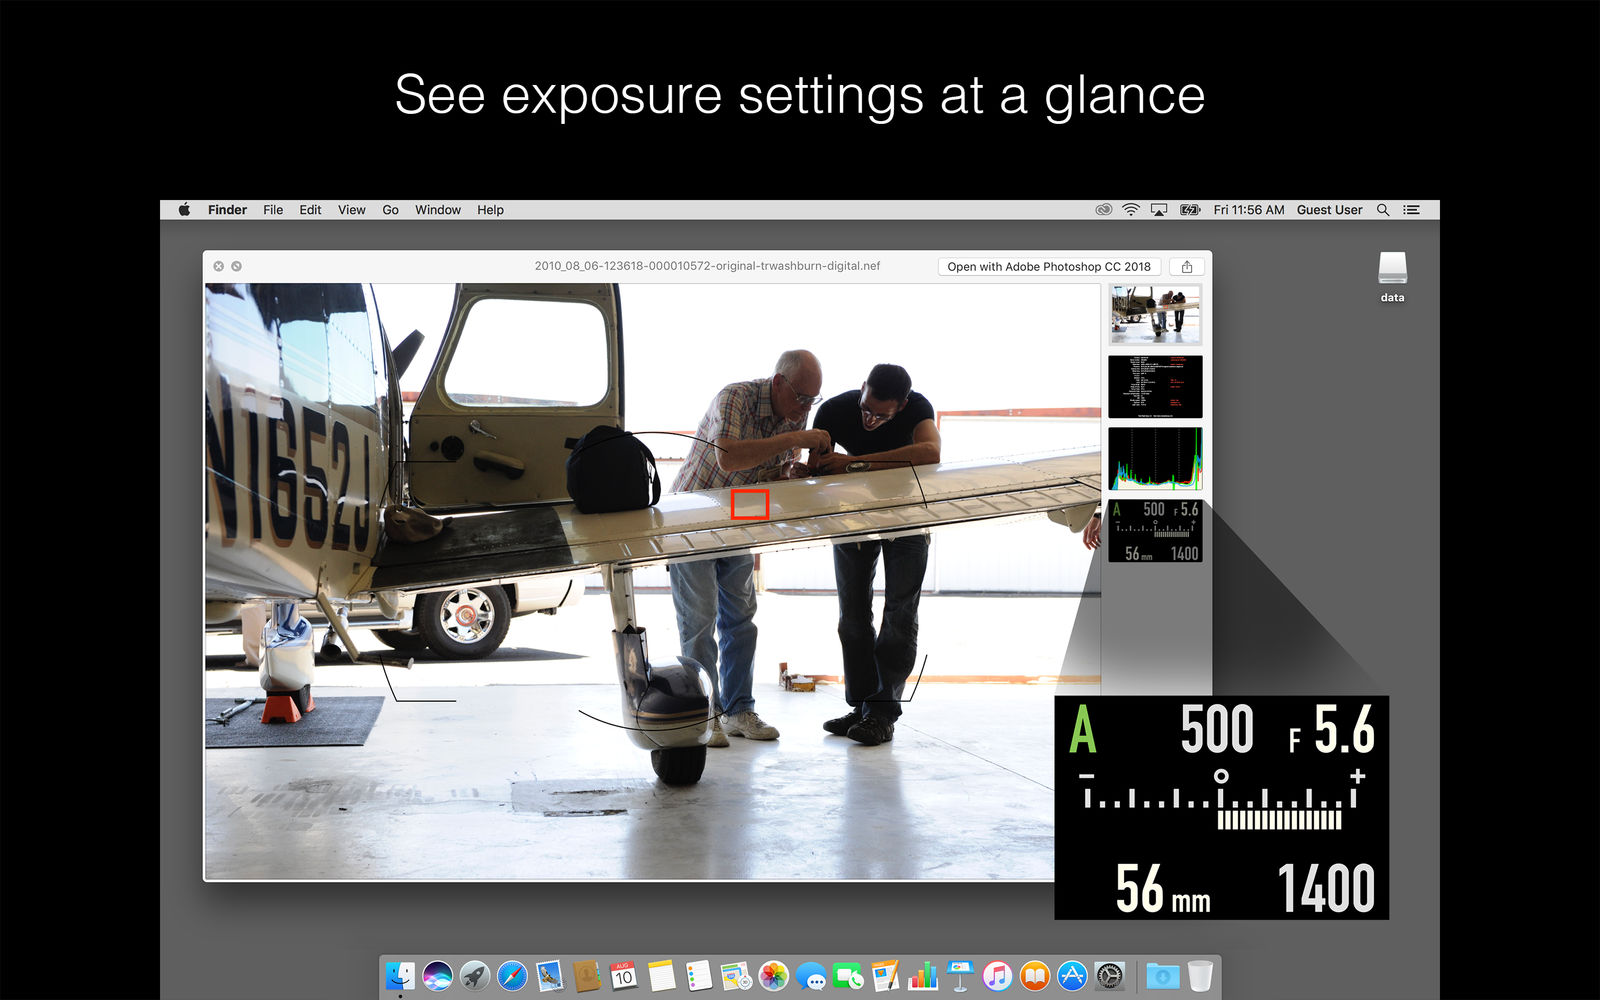The image size is (1600, 1000).
Task: Open Numbers from the Dock
Action: point(923,975)
